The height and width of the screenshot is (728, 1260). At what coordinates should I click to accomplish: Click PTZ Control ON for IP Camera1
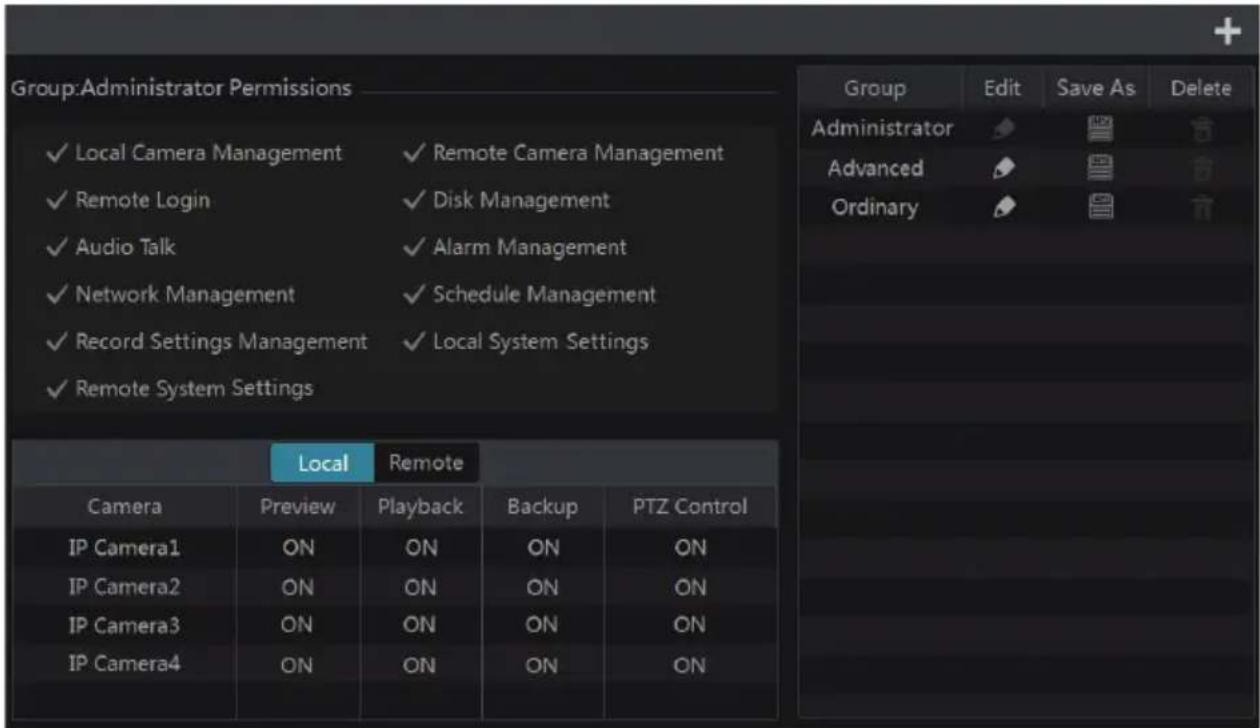(x=690, y=548)
